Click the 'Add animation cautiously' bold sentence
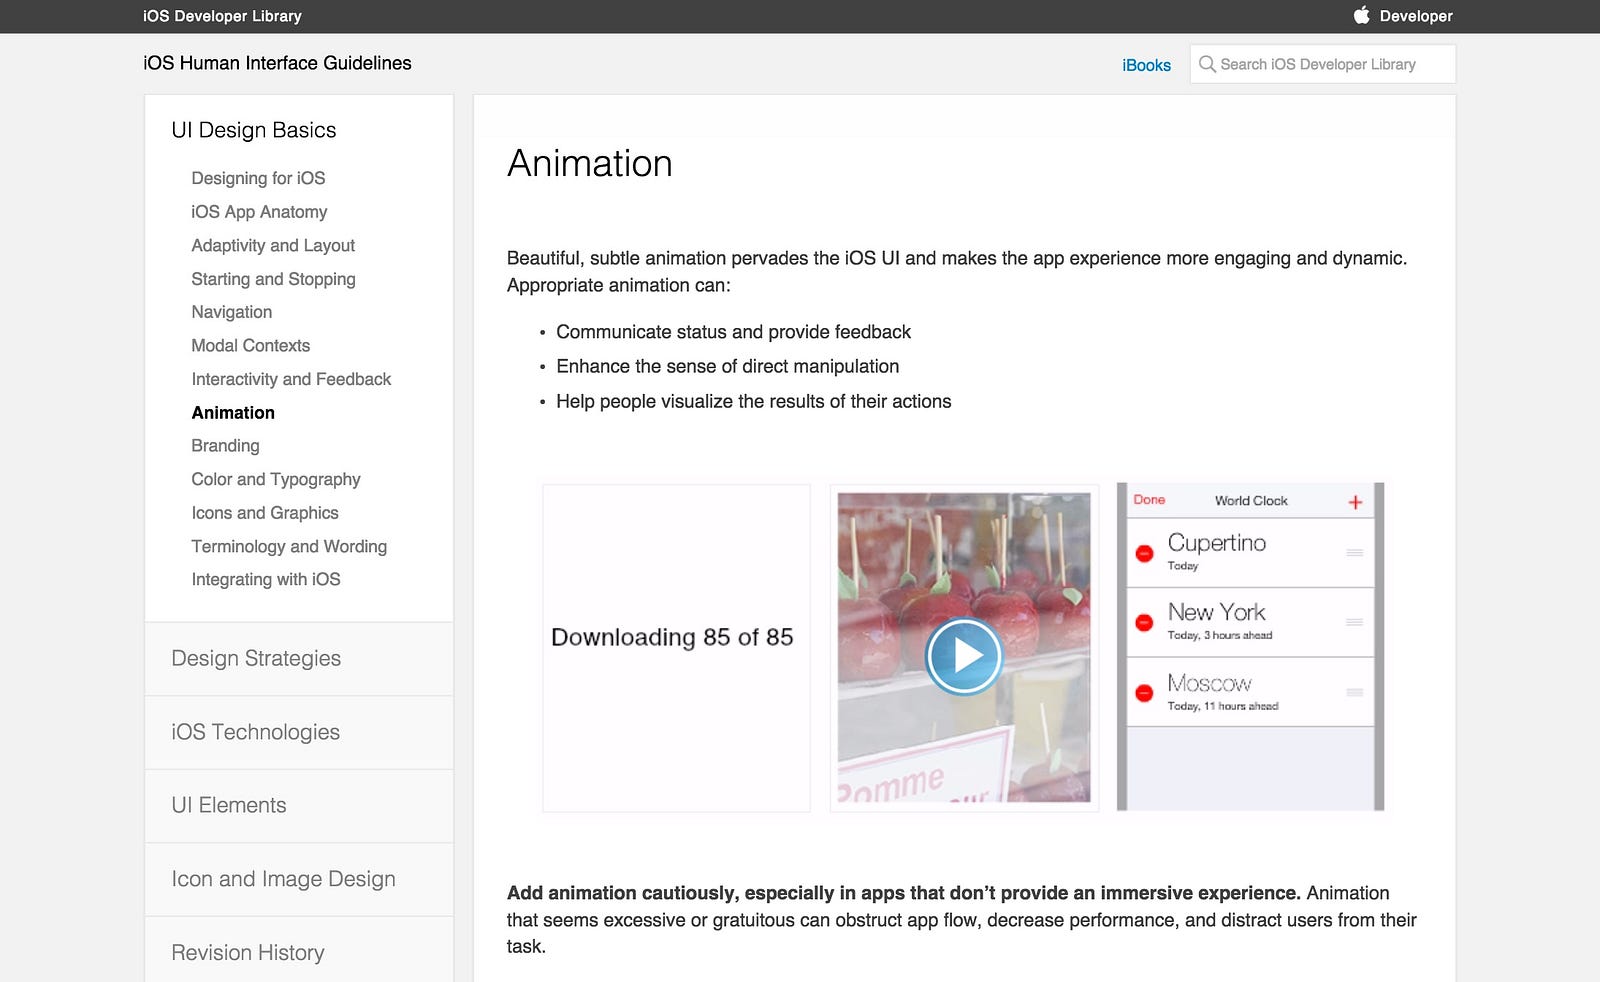Viewport: 1600px width, 982px height. click(x=903, y=893)
